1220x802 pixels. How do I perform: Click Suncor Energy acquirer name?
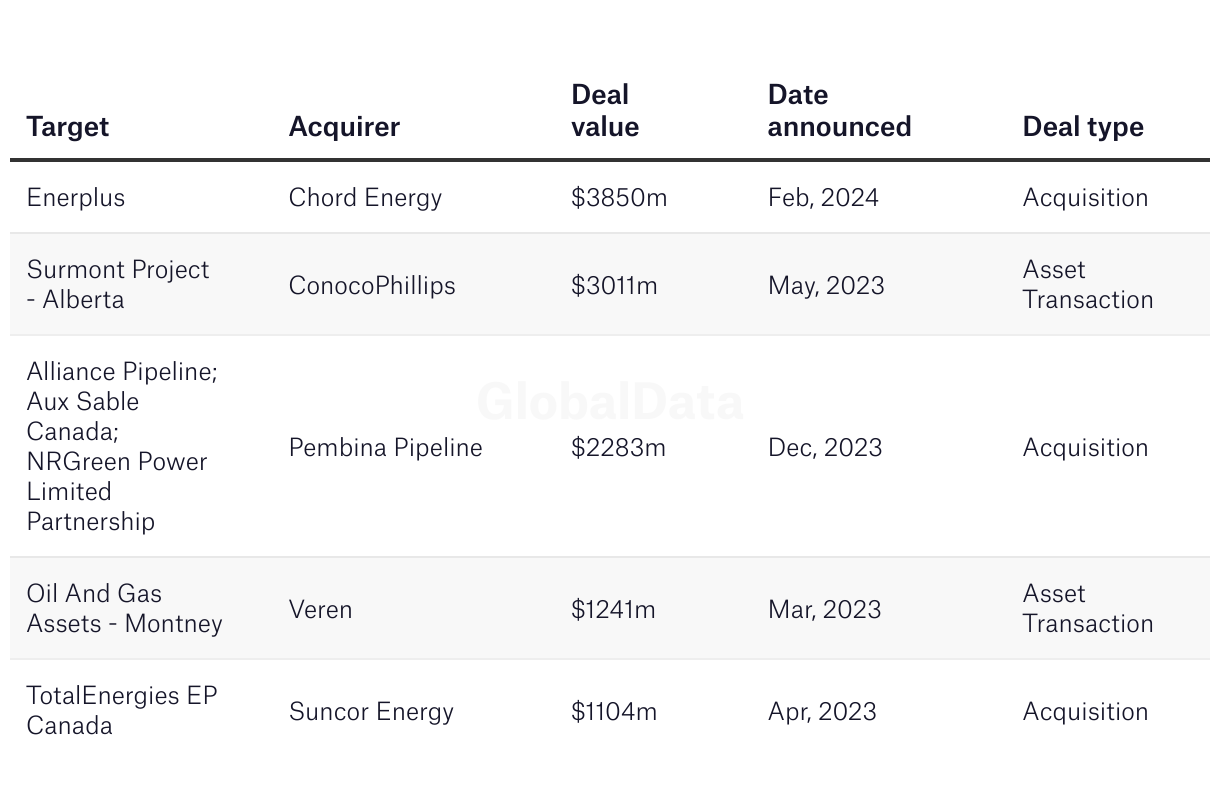[371, 711]
